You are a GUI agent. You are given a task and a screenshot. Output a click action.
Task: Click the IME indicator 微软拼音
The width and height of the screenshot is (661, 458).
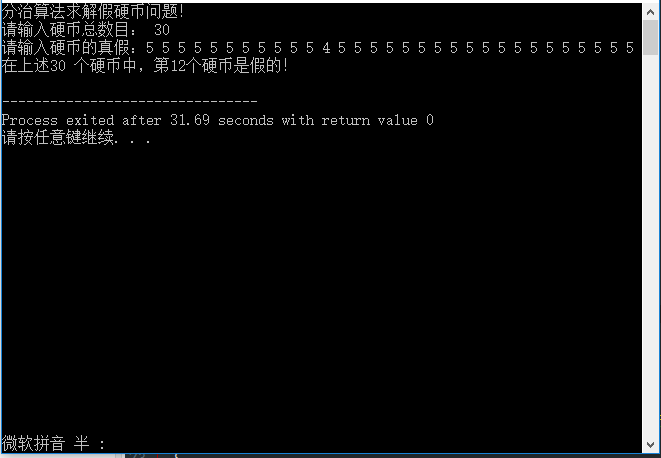pos(33,443)
